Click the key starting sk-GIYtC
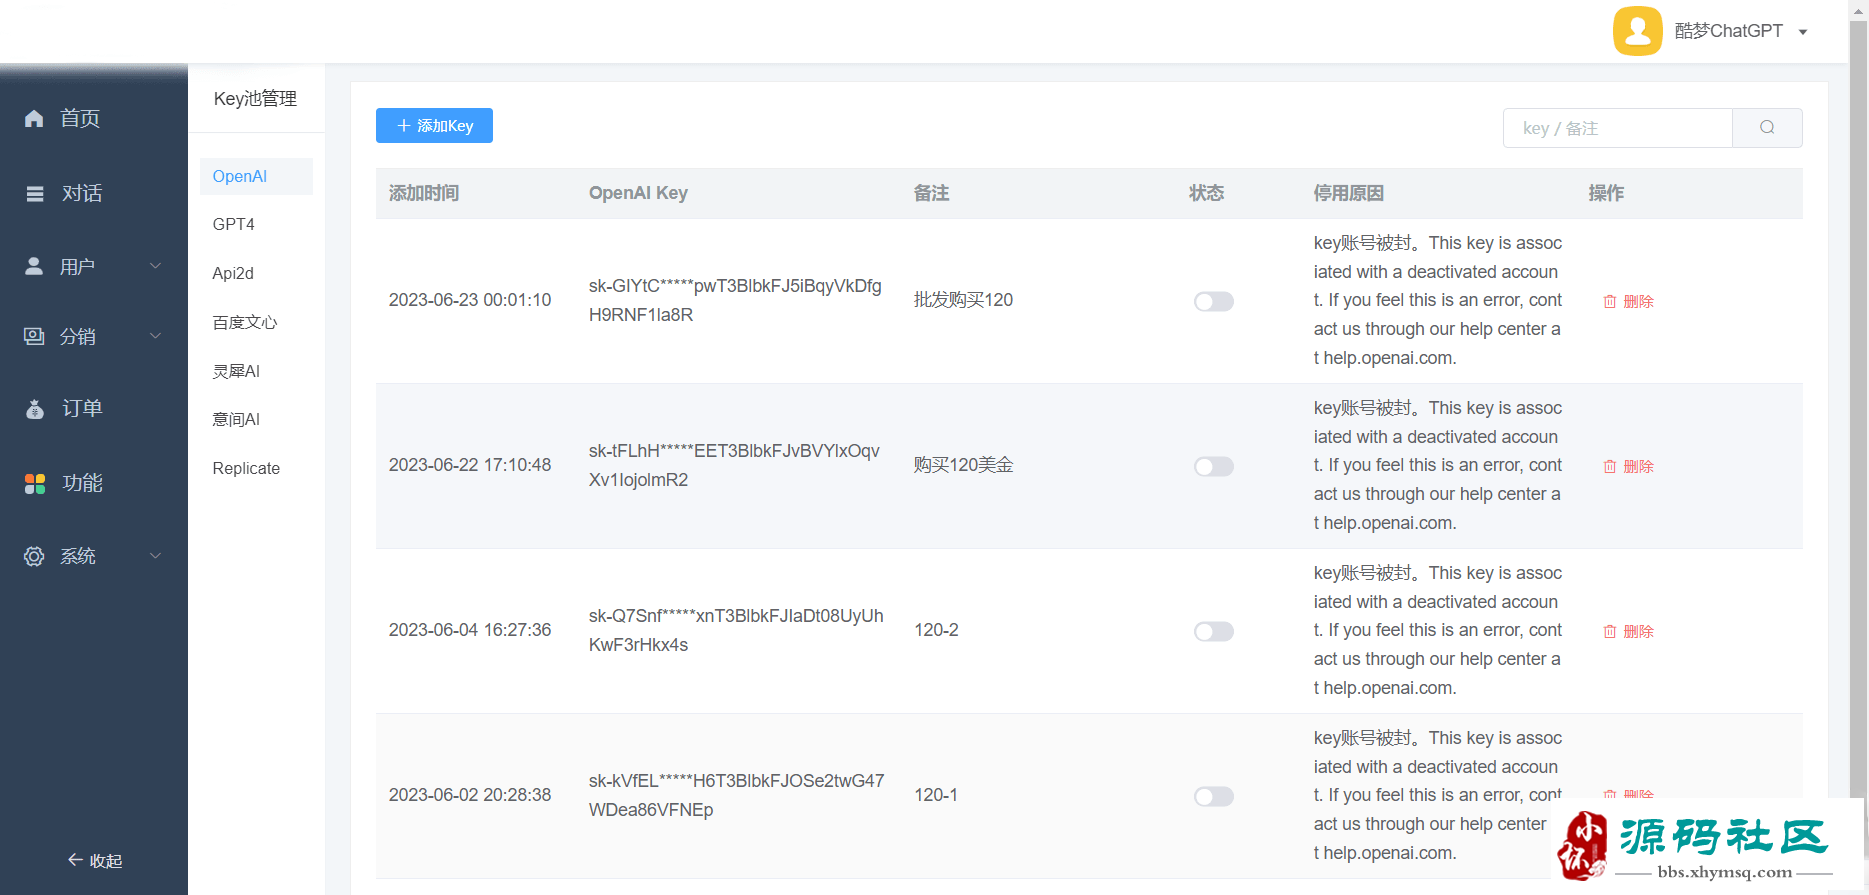The height and width of the screenshot is (895, 1869). point(735,300)
